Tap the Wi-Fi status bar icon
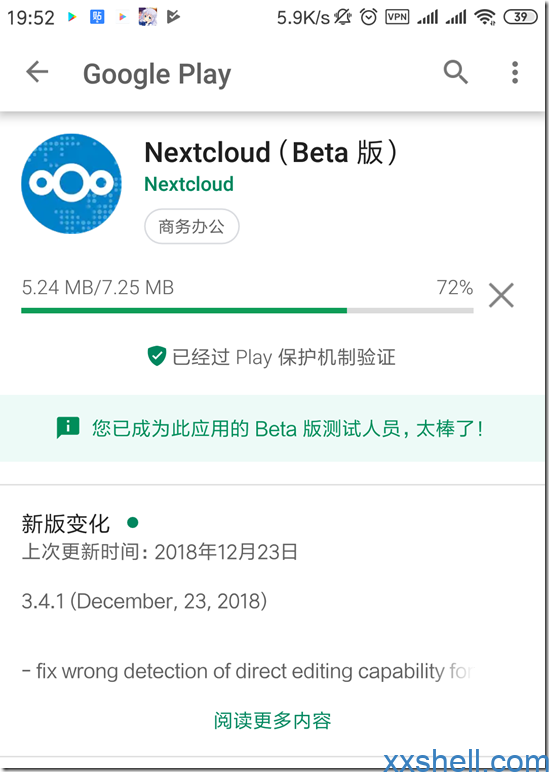 point(484,17)
